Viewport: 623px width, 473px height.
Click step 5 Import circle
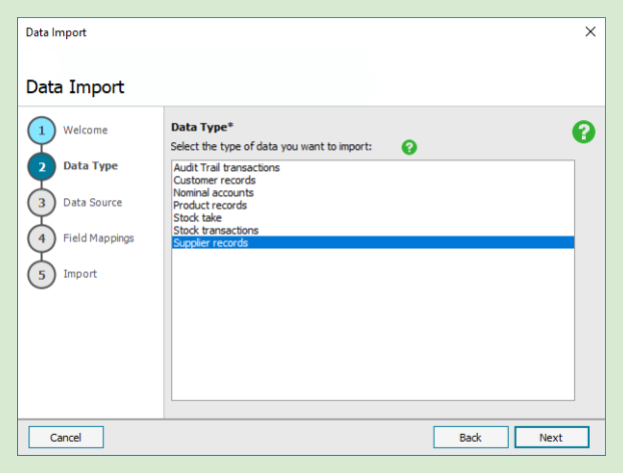pos(41,275)
